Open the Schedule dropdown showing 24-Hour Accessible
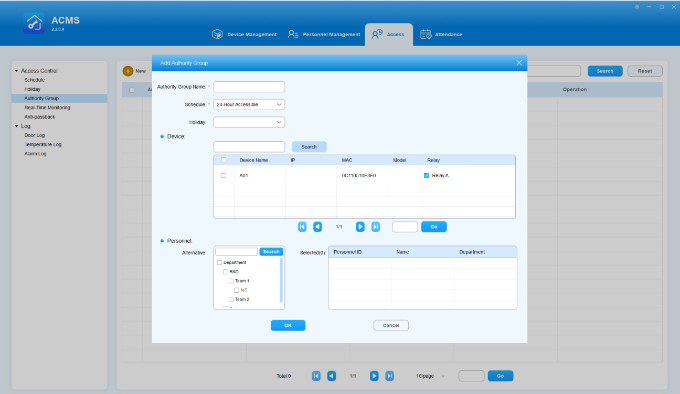 coord(249,104)
